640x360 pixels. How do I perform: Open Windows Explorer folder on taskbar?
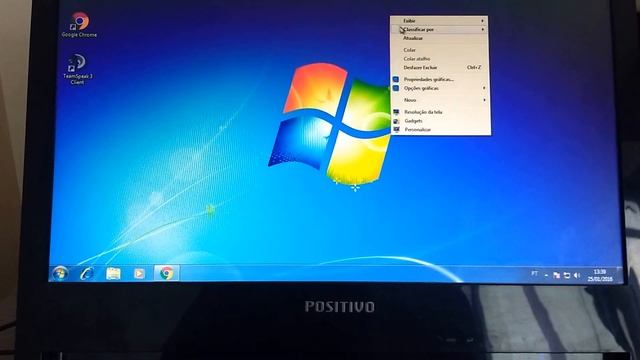click(x=113, y=273)
